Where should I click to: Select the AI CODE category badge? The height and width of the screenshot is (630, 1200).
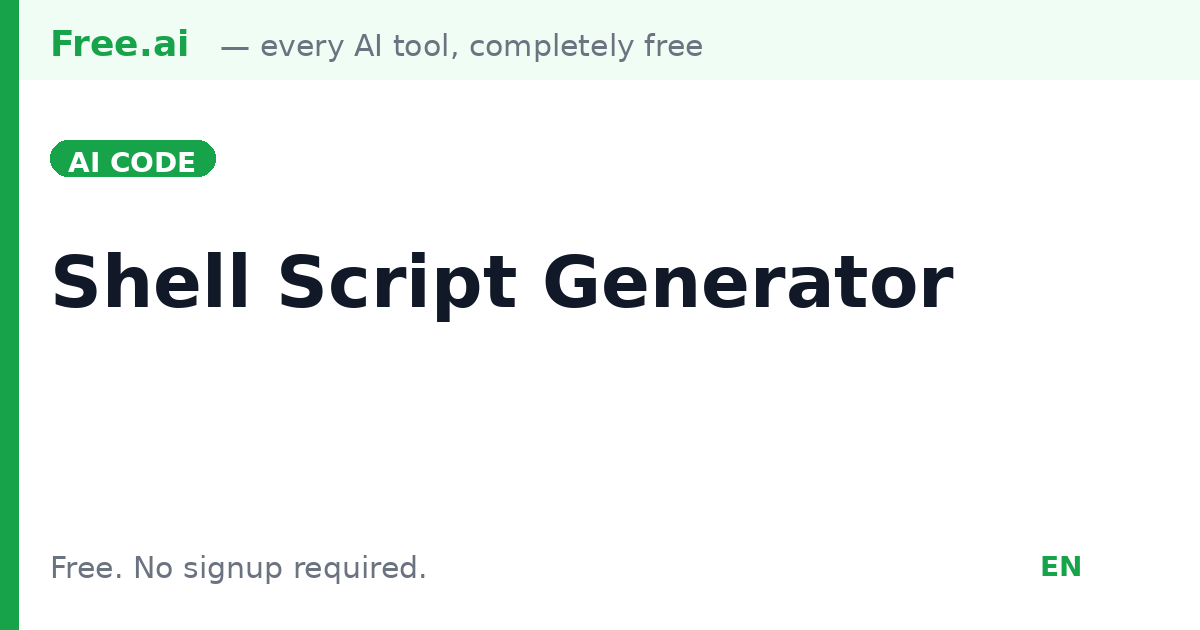coord(133,159)
